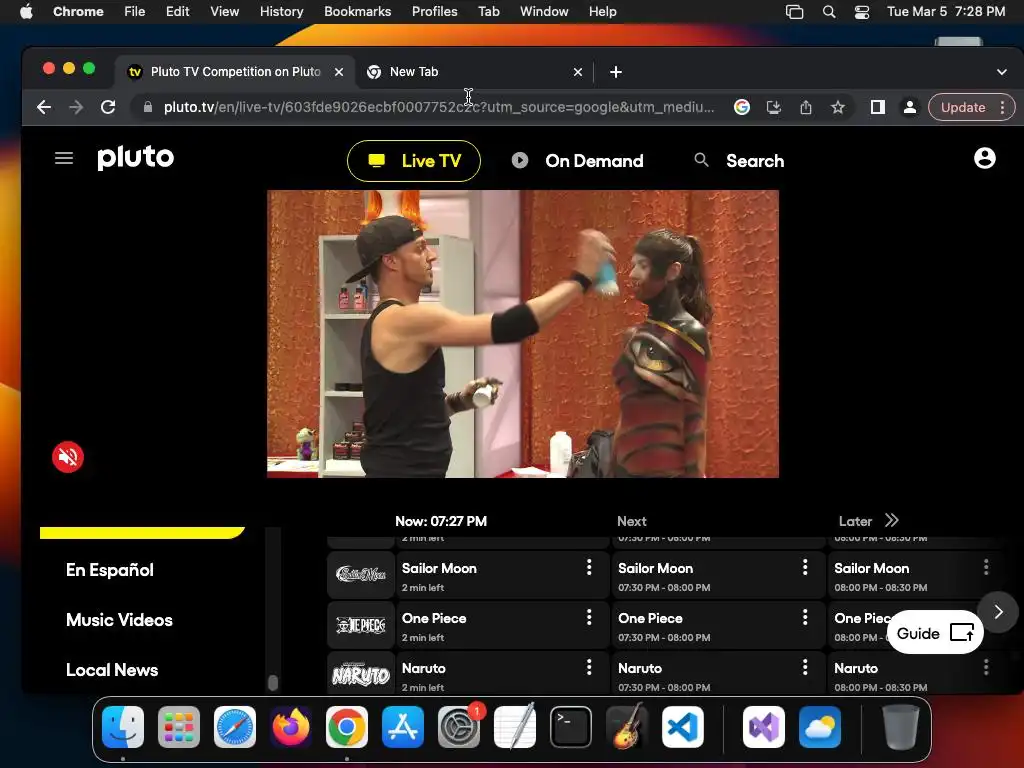Open the Pluto account profile icon
The image size is (1024, 768).
pyautogui.click(x=984, y=158)
